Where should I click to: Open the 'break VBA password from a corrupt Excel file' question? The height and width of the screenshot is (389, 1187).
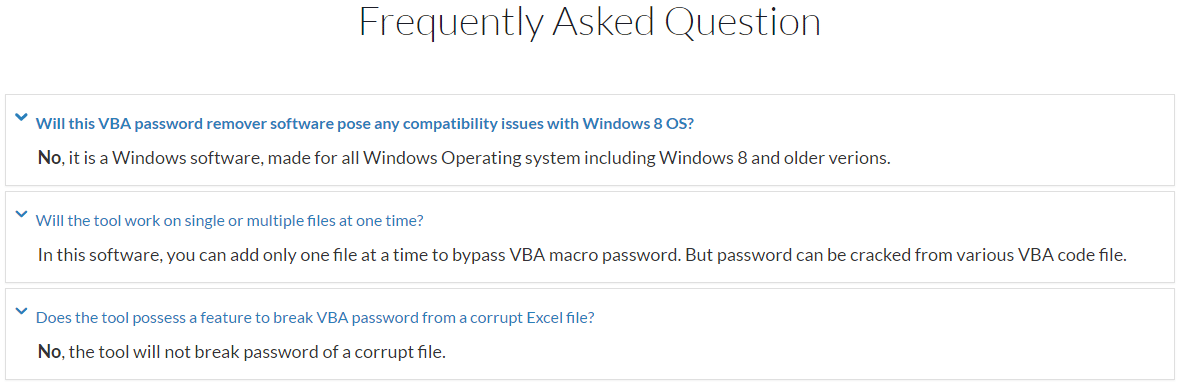point(315,318)
